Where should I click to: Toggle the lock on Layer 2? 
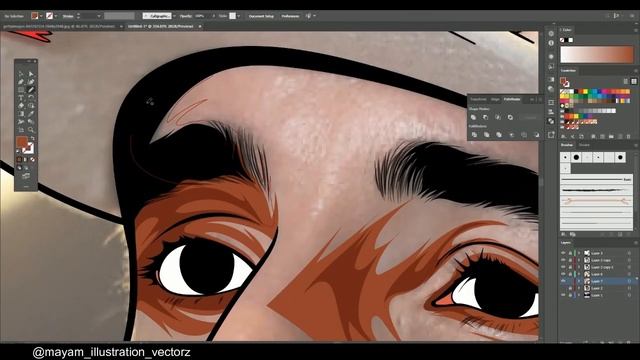click(x=570, y=288)
